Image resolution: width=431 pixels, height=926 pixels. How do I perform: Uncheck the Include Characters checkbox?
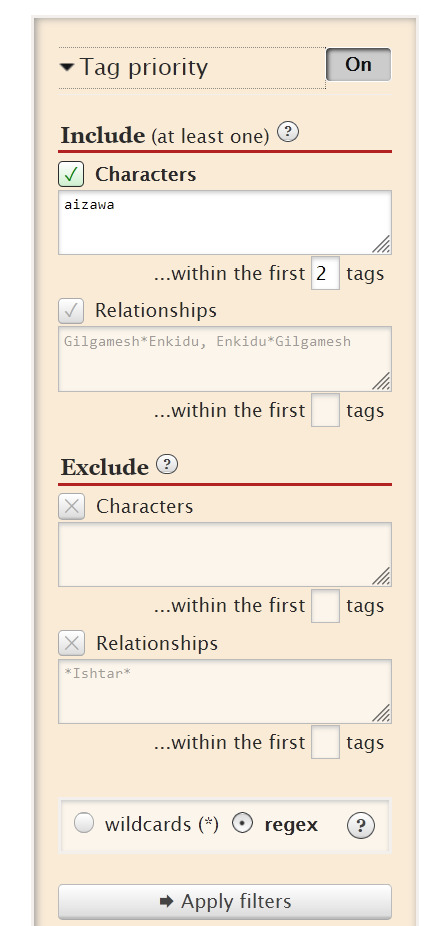71,174
